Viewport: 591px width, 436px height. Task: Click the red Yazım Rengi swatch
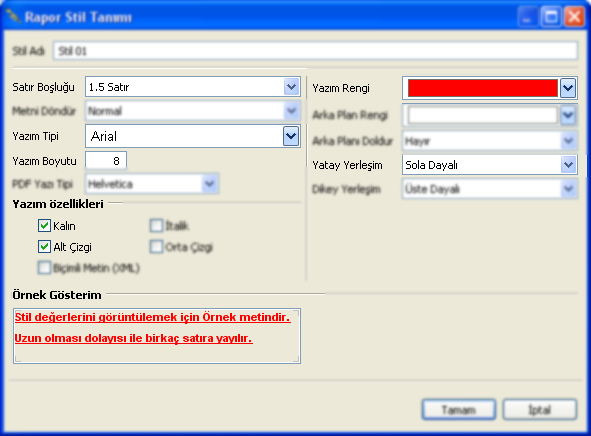tap(482, 88)
